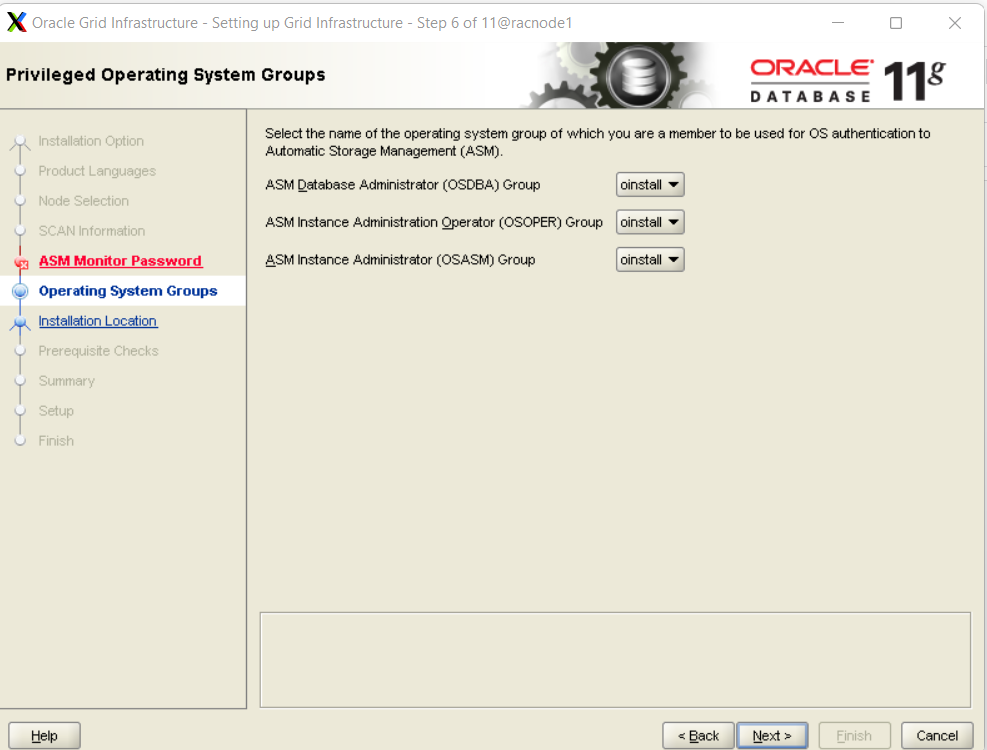Click Summary in step list

pyautogui.click(x=67, y=381)
